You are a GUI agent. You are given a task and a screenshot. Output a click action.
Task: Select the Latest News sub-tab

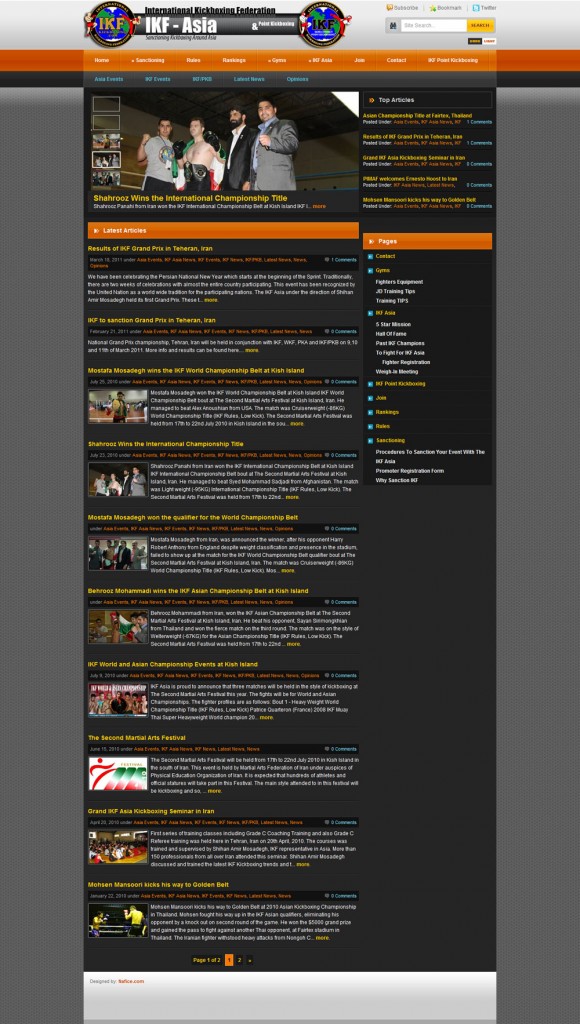(249, 79)
